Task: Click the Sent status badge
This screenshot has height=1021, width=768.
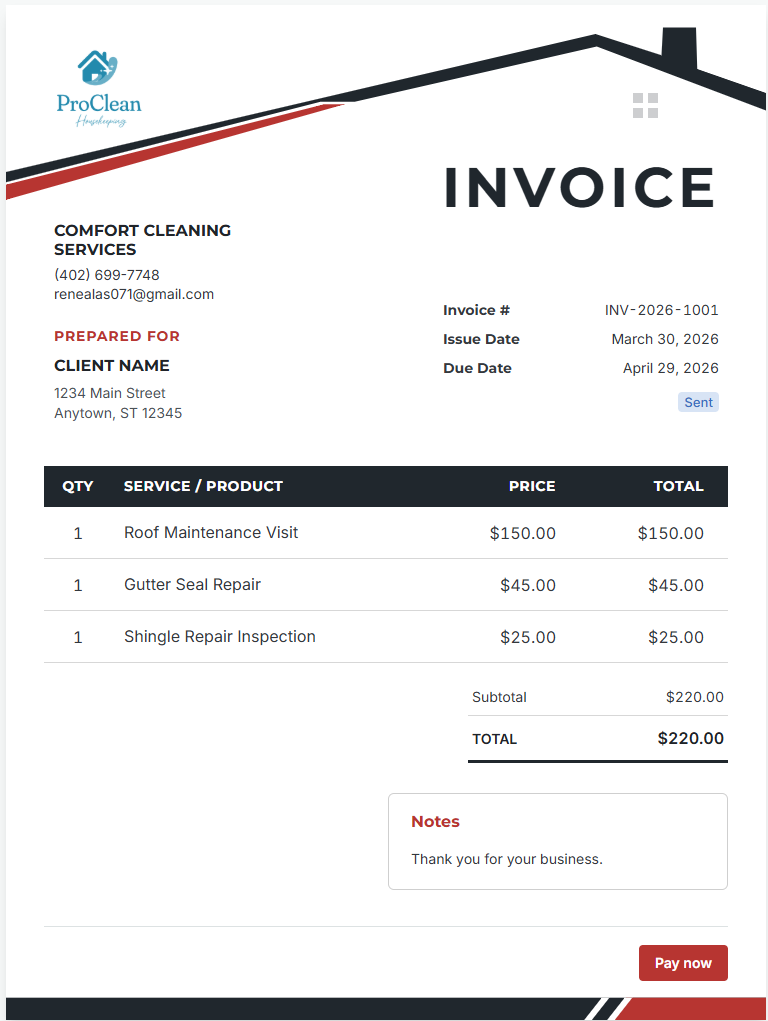Action: pyautogui.click(x=698, y=402)
